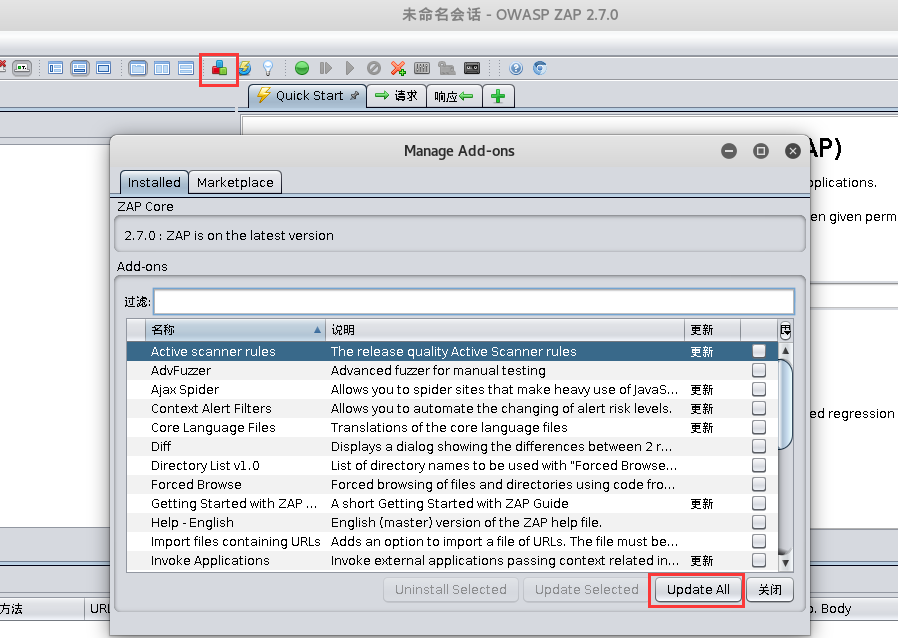This screenshot has width=898, height=638.
Task: Check the Active scanner rules checkbox
Action: point(759,351)
